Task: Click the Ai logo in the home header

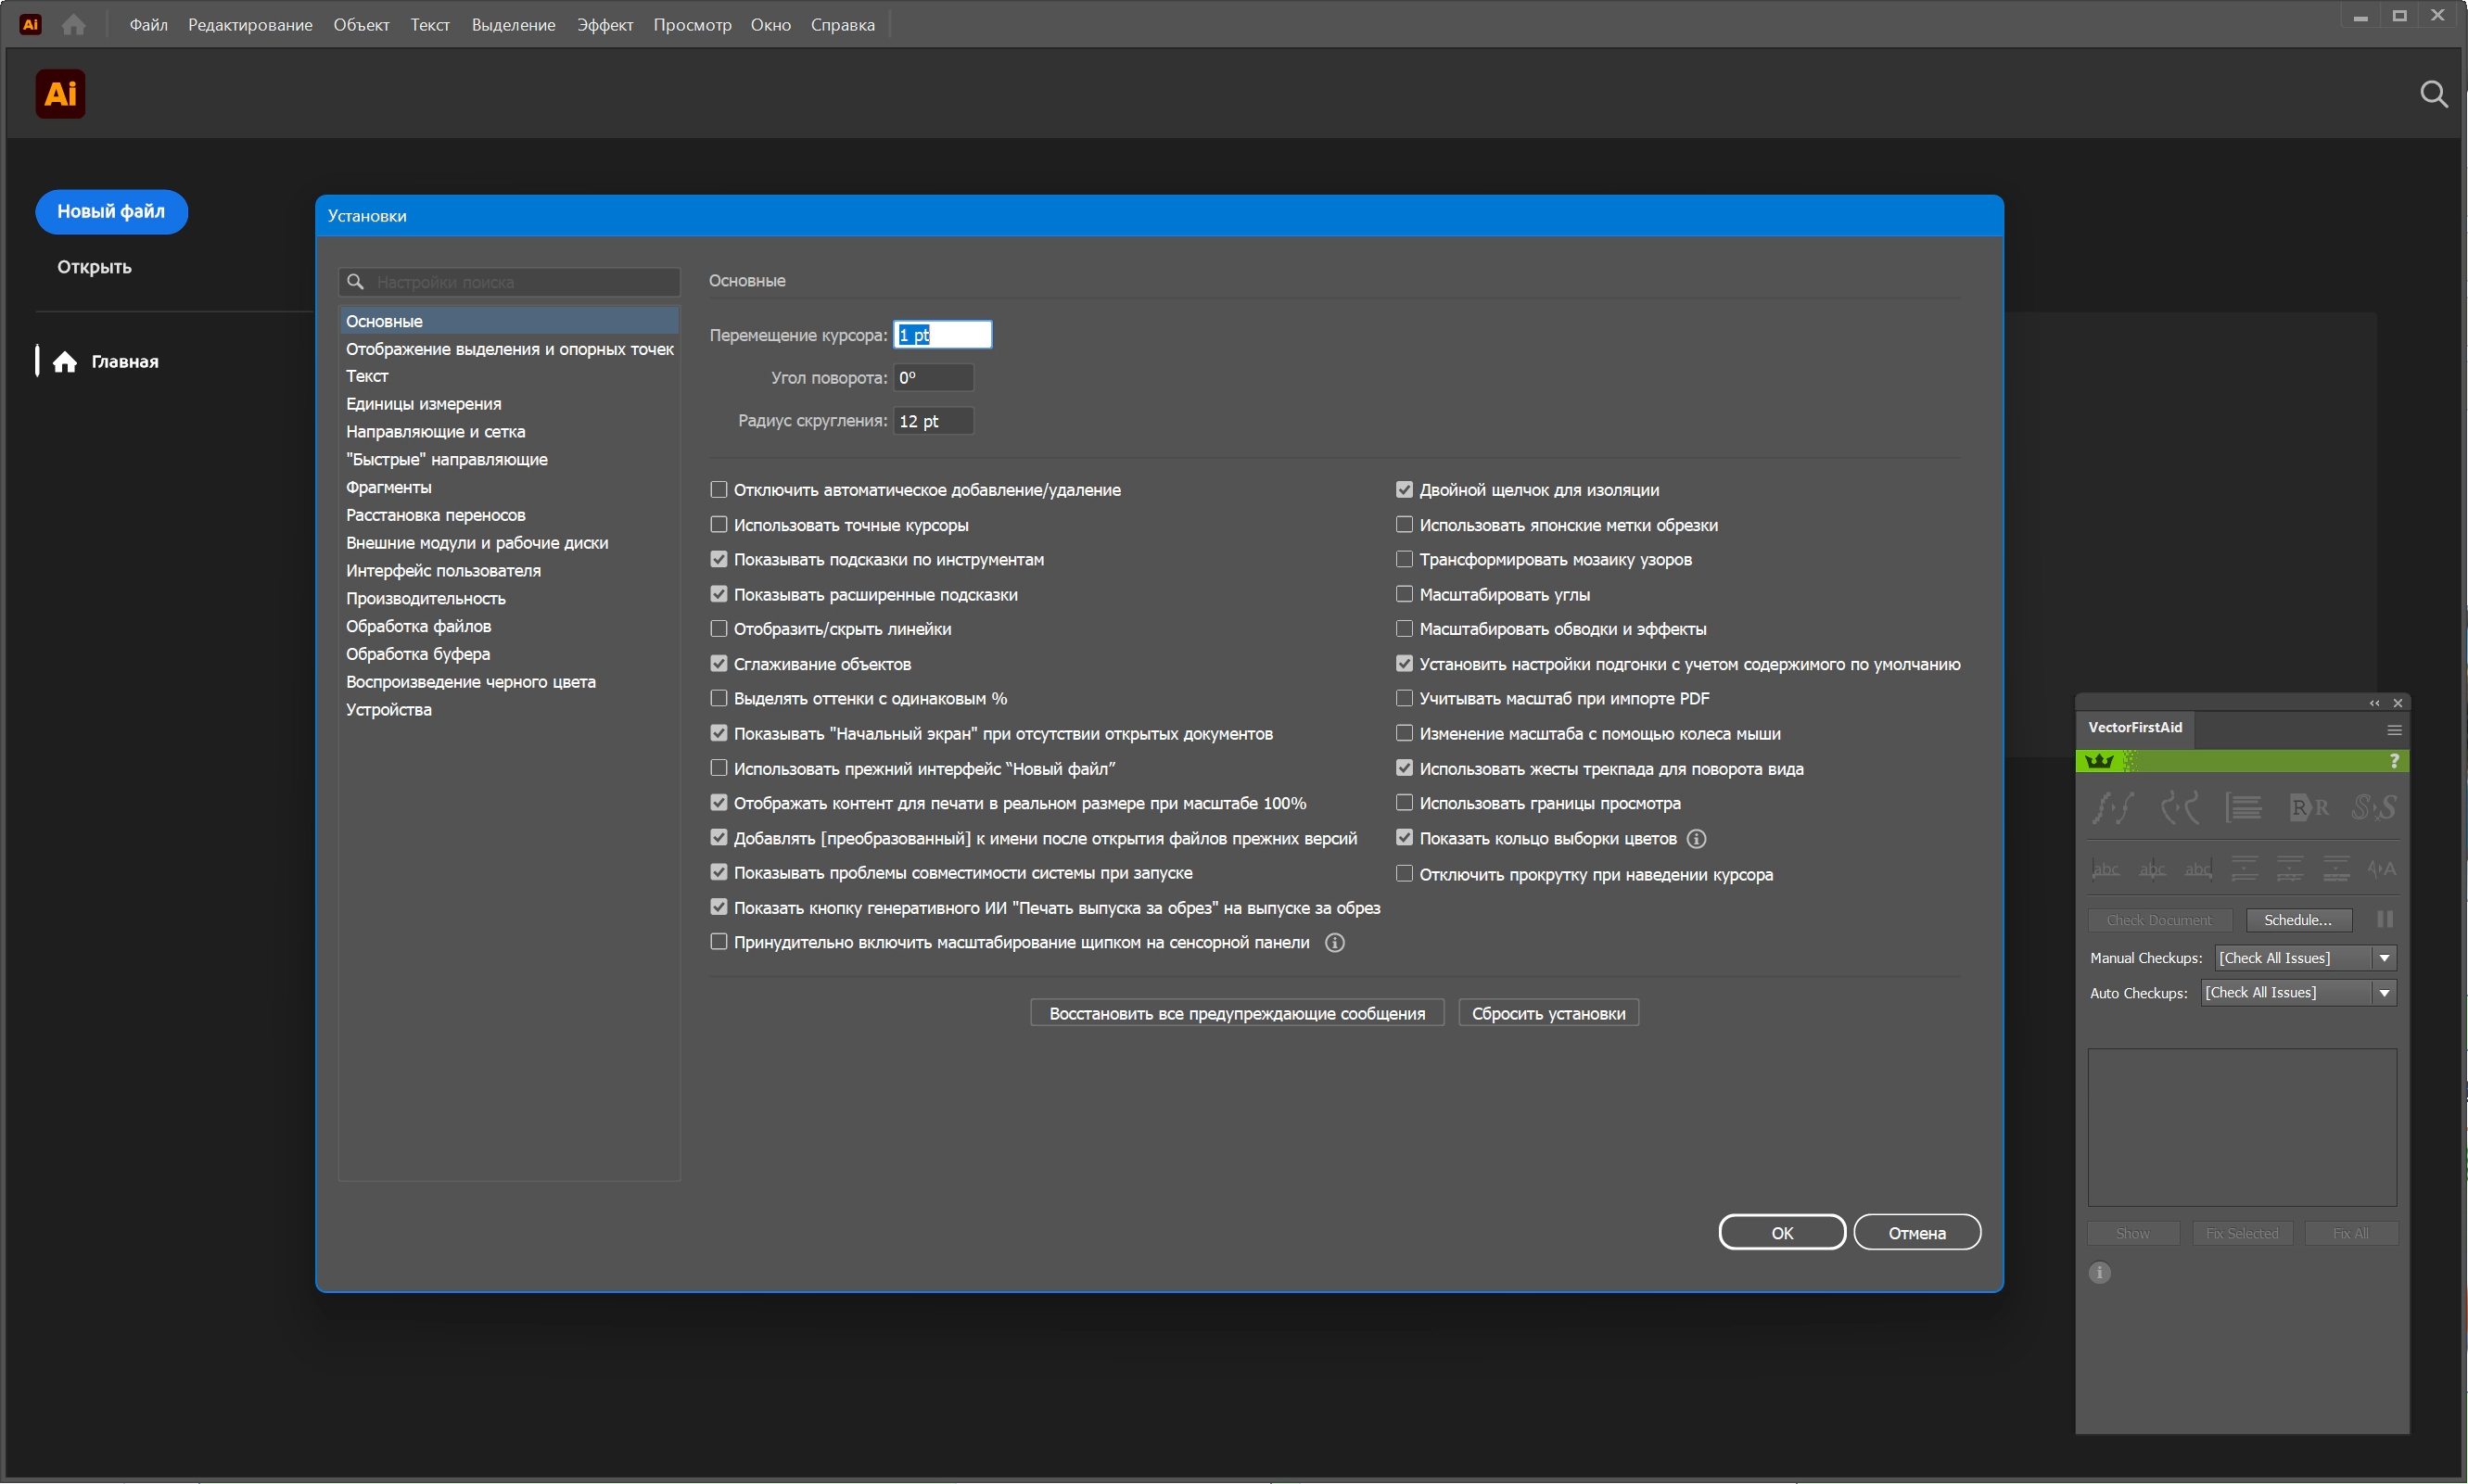Action: pyautogui.click(x=61, y=94)
